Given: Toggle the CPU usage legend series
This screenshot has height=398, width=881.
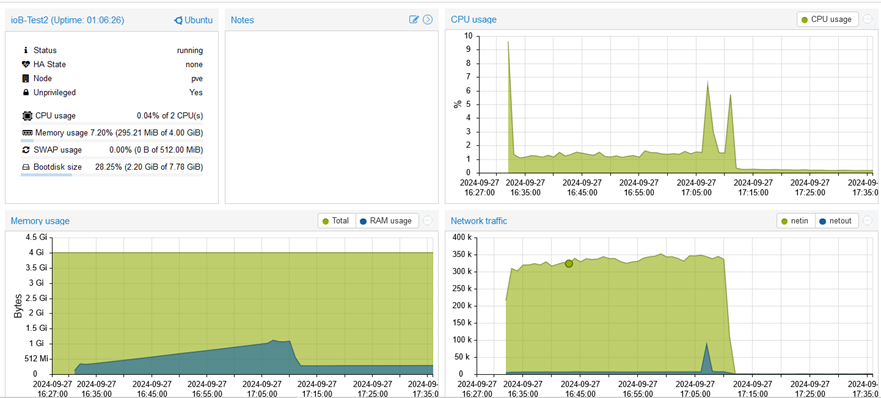Looking at the screenshot, I should click(828, 19).
